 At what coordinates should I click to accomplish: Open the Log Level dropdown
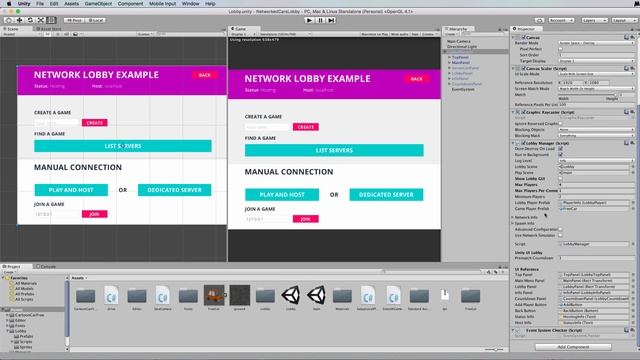click(x=596, y=161)
